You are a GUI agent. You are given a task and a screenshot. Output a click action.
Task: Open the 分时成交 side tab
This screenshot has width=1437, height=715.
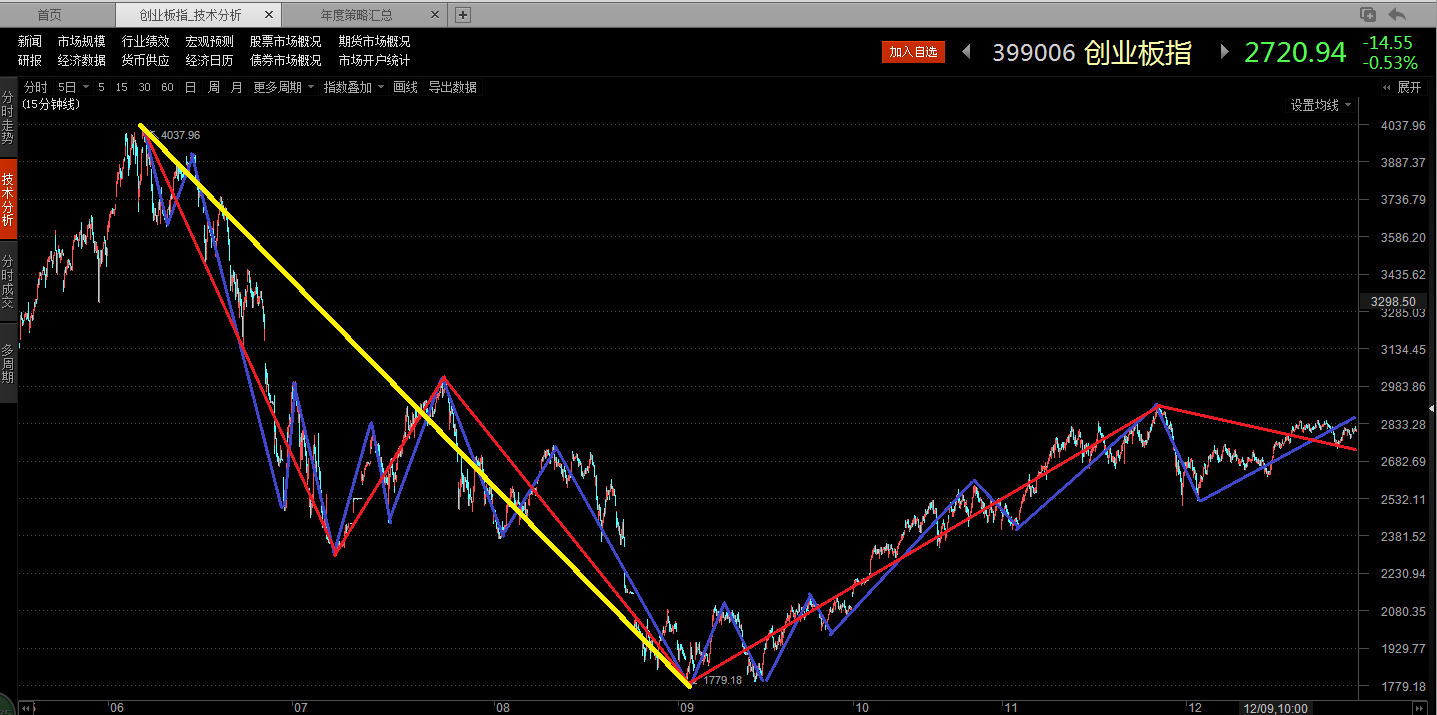(8, 280)
